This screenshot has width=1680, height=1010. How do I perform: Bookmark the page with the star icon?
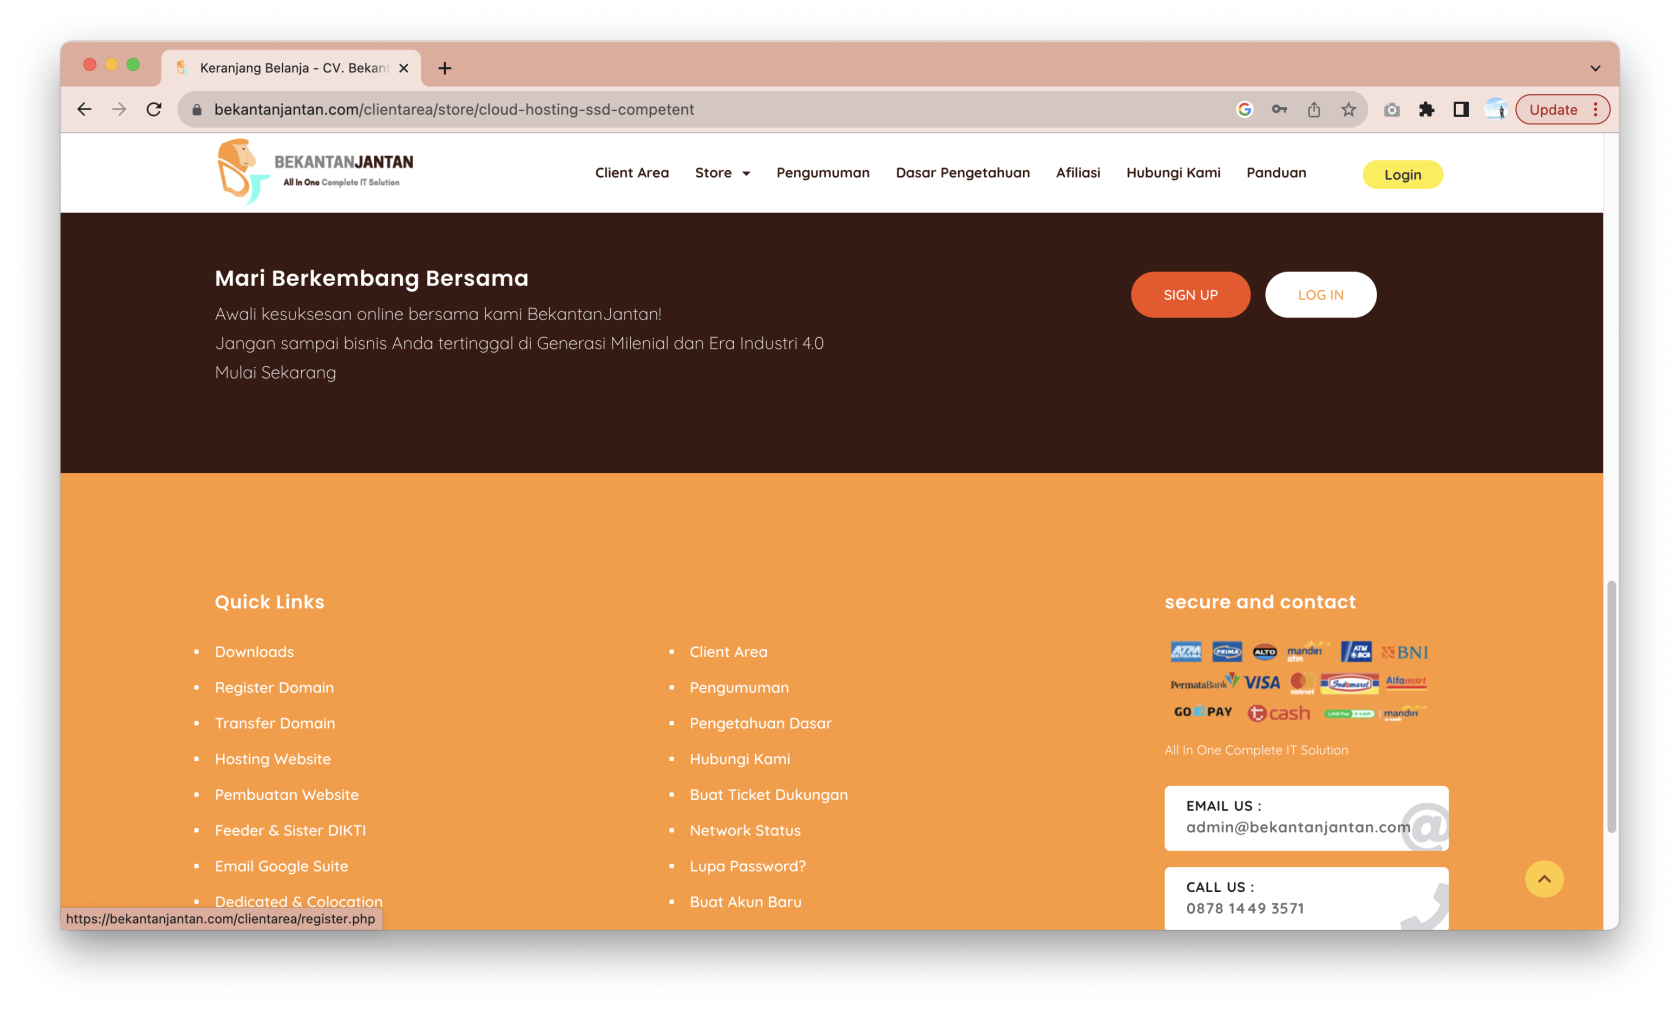point(1347,110)
